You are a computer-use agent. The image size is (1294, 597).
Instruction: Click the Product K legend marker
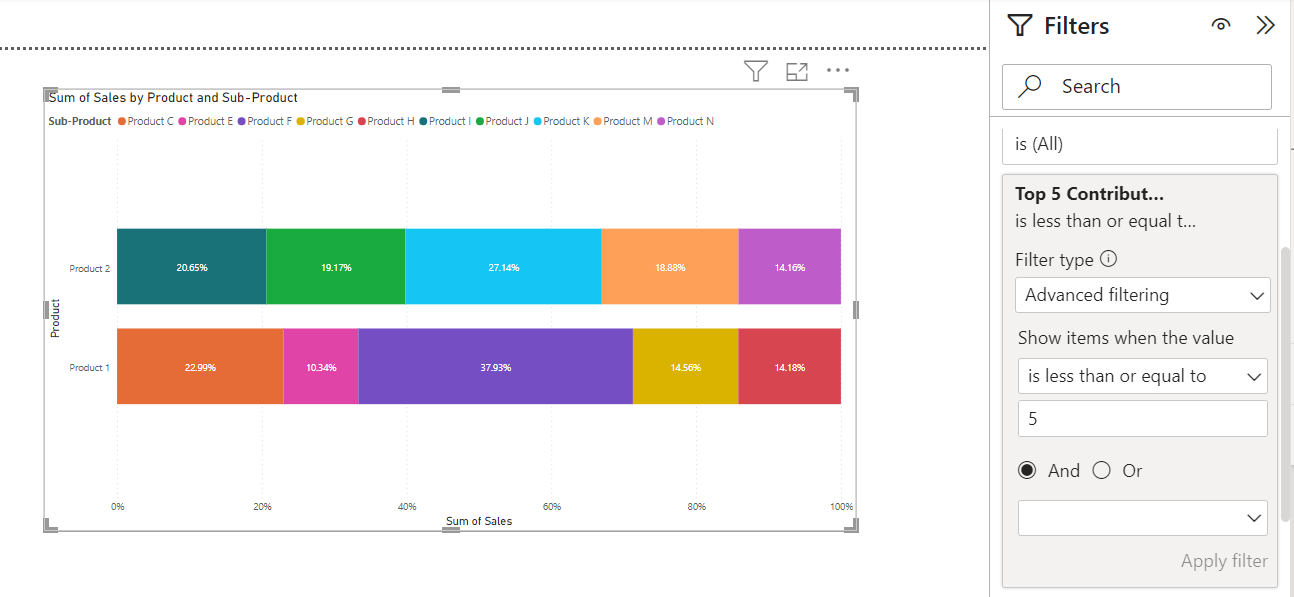tap(538, 121)
